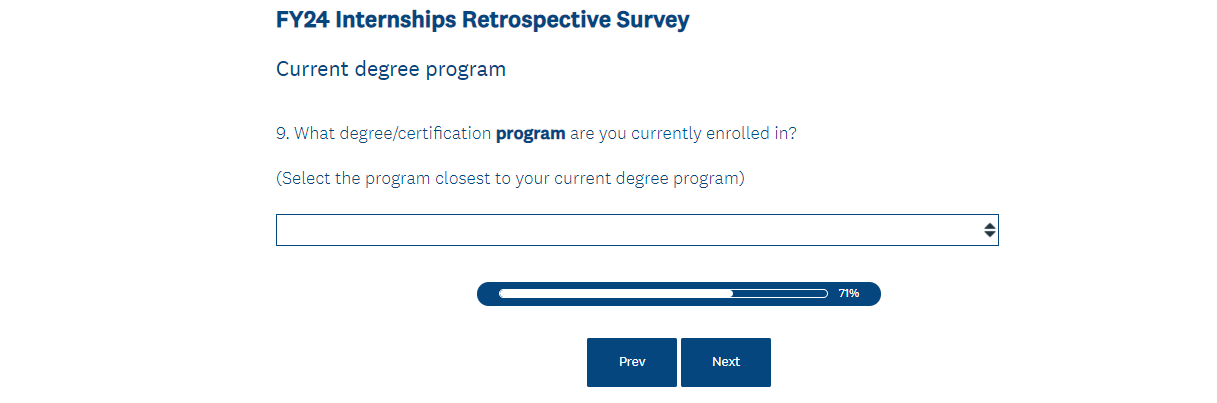Go back with the Prev button
Image resolution: width=1217 pixels, height=403 pixels.
pos(632,362)
